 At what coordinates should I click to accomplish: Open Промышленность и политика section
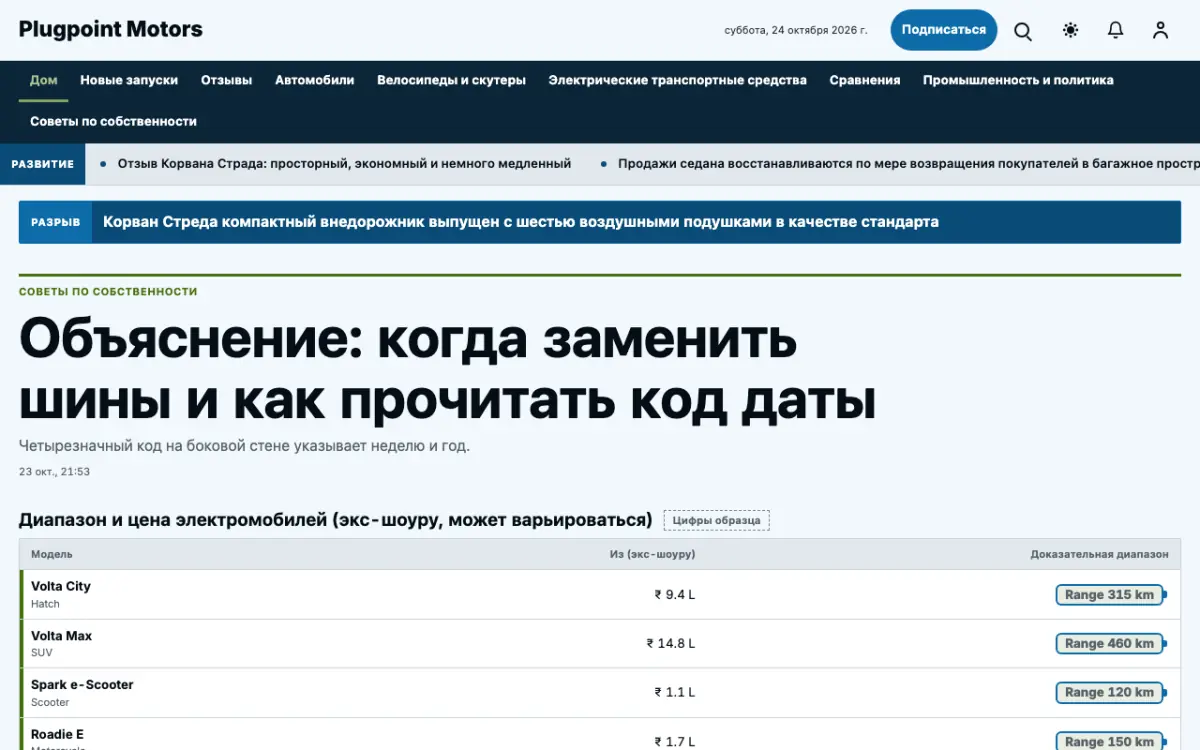coord(1018,80)
